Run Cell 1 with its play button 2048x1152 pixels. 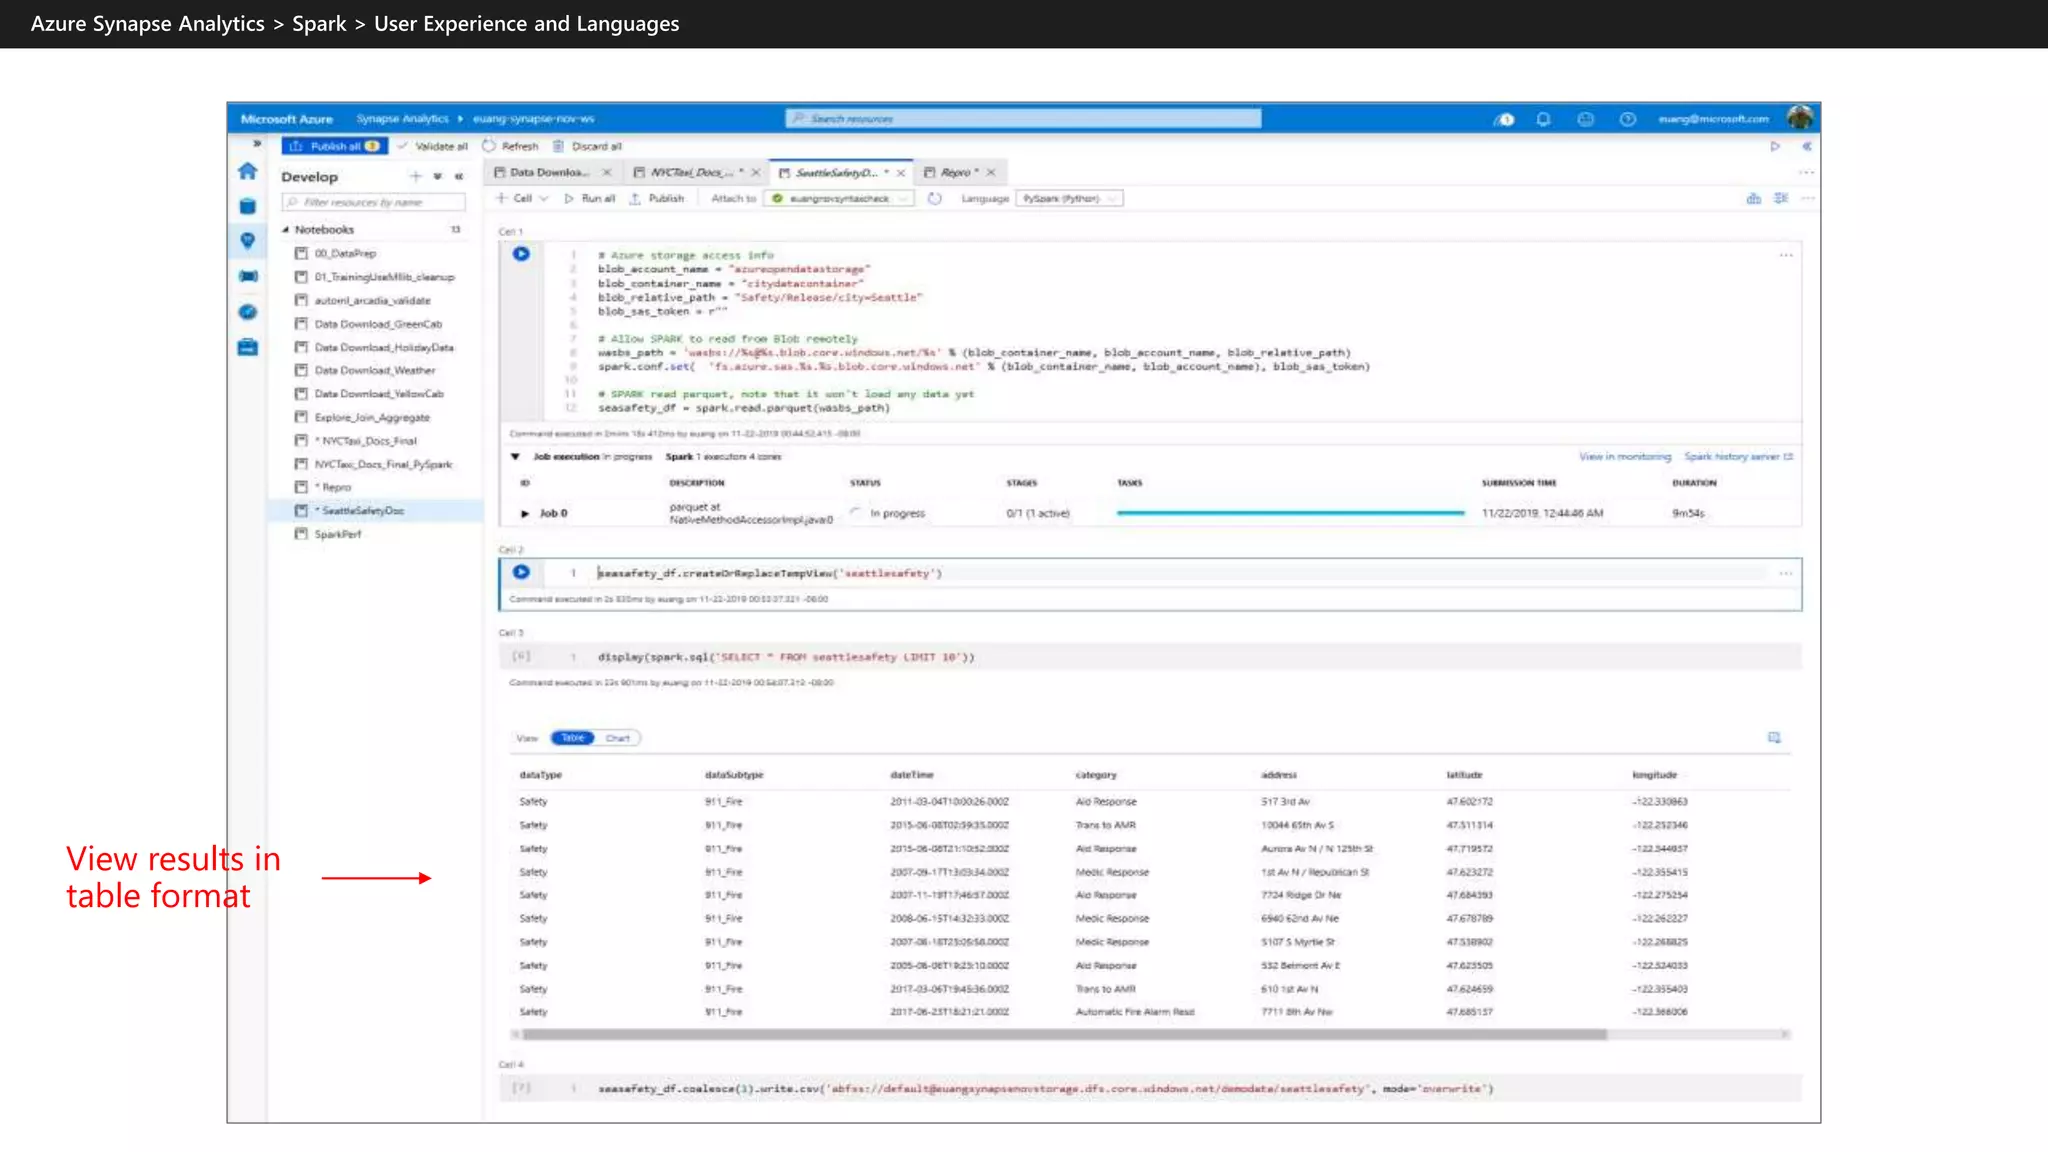pyautogui.click(x=521, y=254)
